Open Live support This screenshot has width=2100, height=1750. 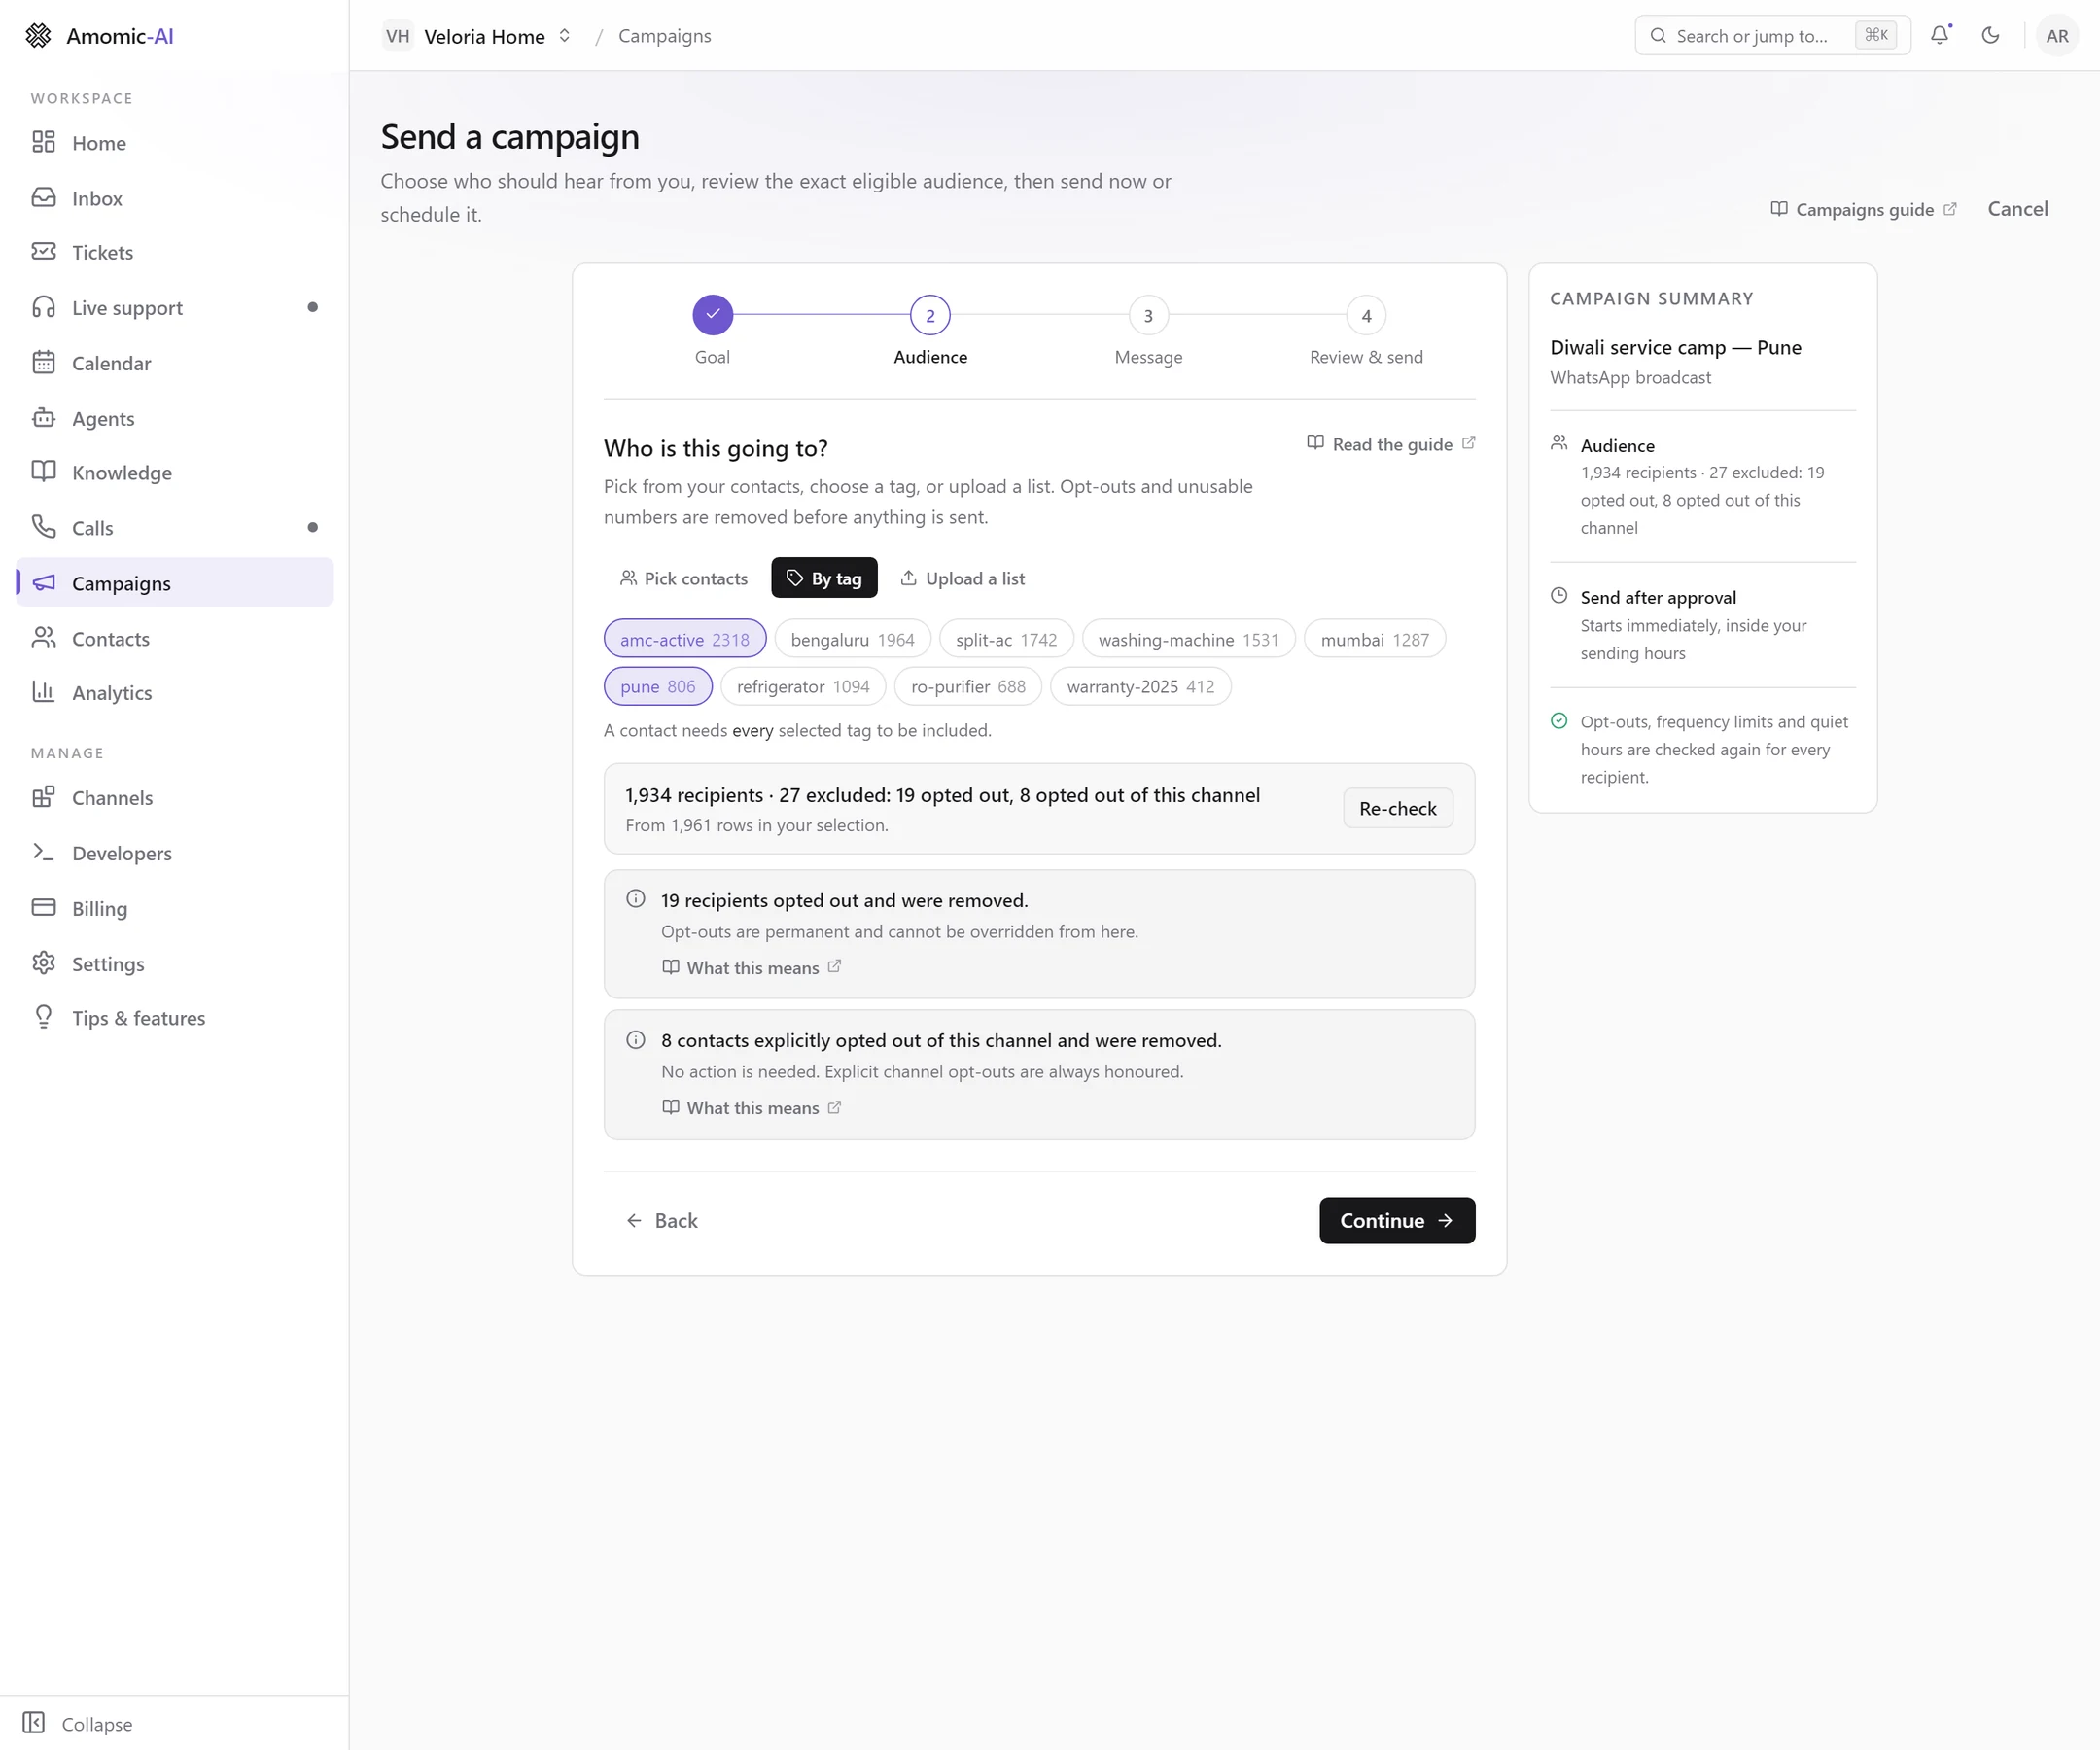tap(175, 307)
